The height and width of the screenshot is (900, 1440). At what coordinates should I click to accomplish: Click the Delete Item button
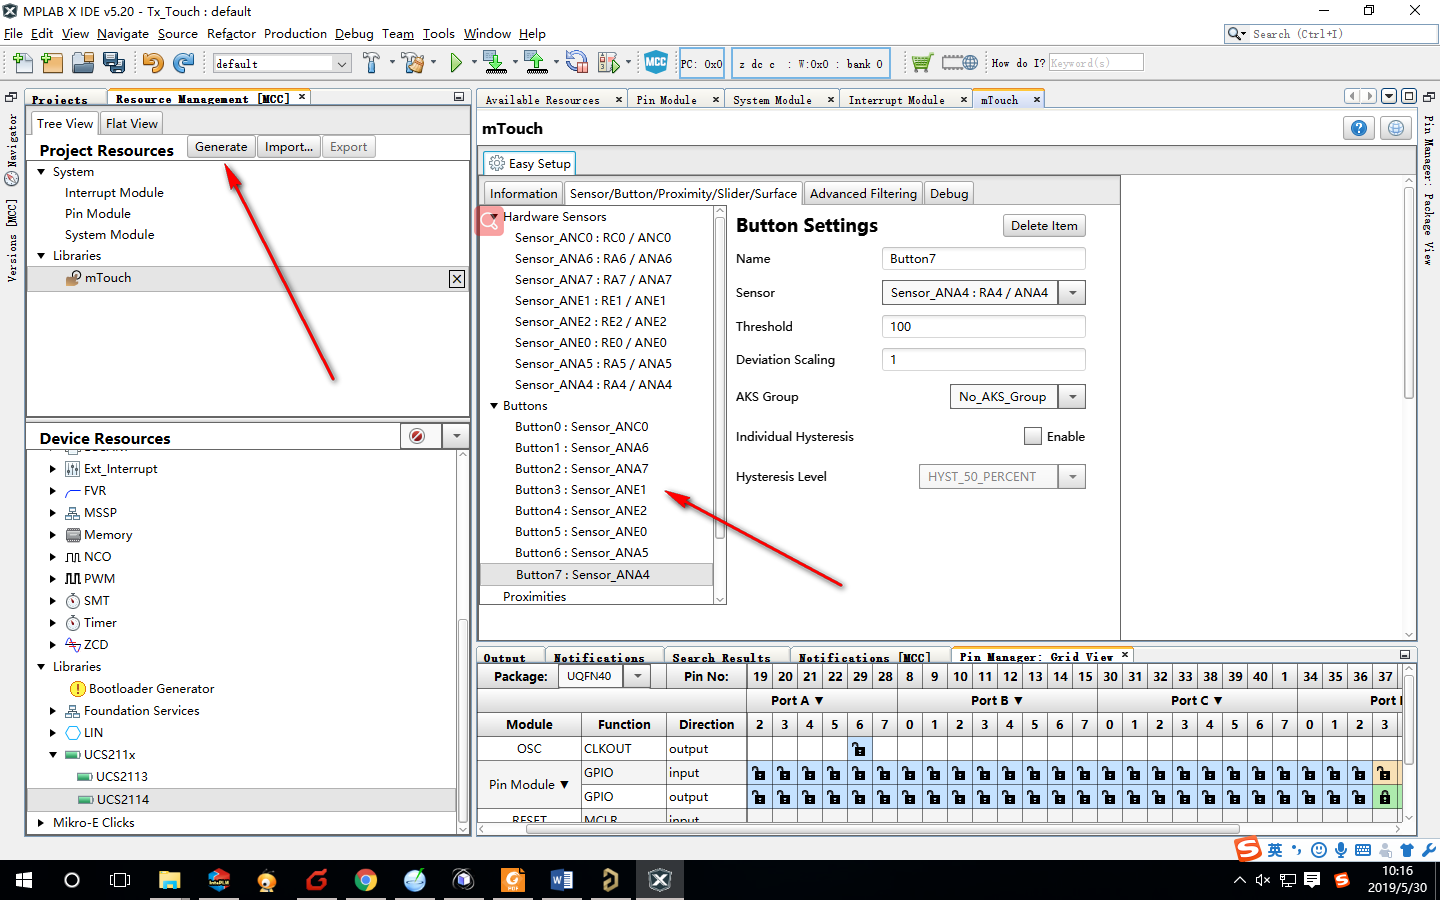pyautogui.click(x=1044, y=226)
